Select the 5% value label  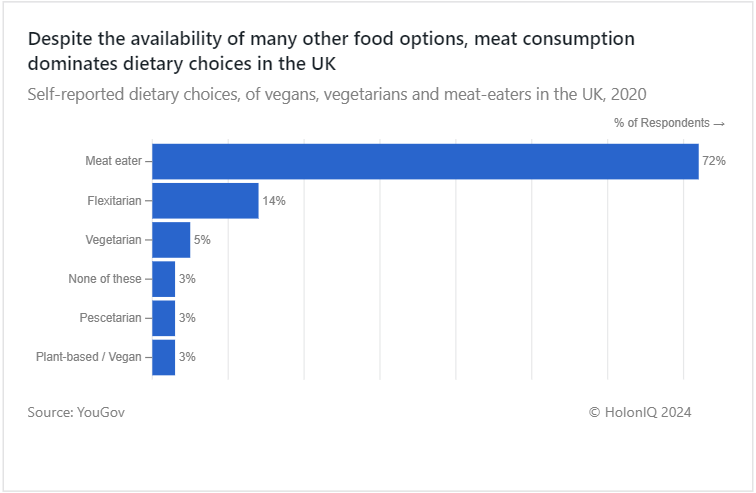coord(202,240)
